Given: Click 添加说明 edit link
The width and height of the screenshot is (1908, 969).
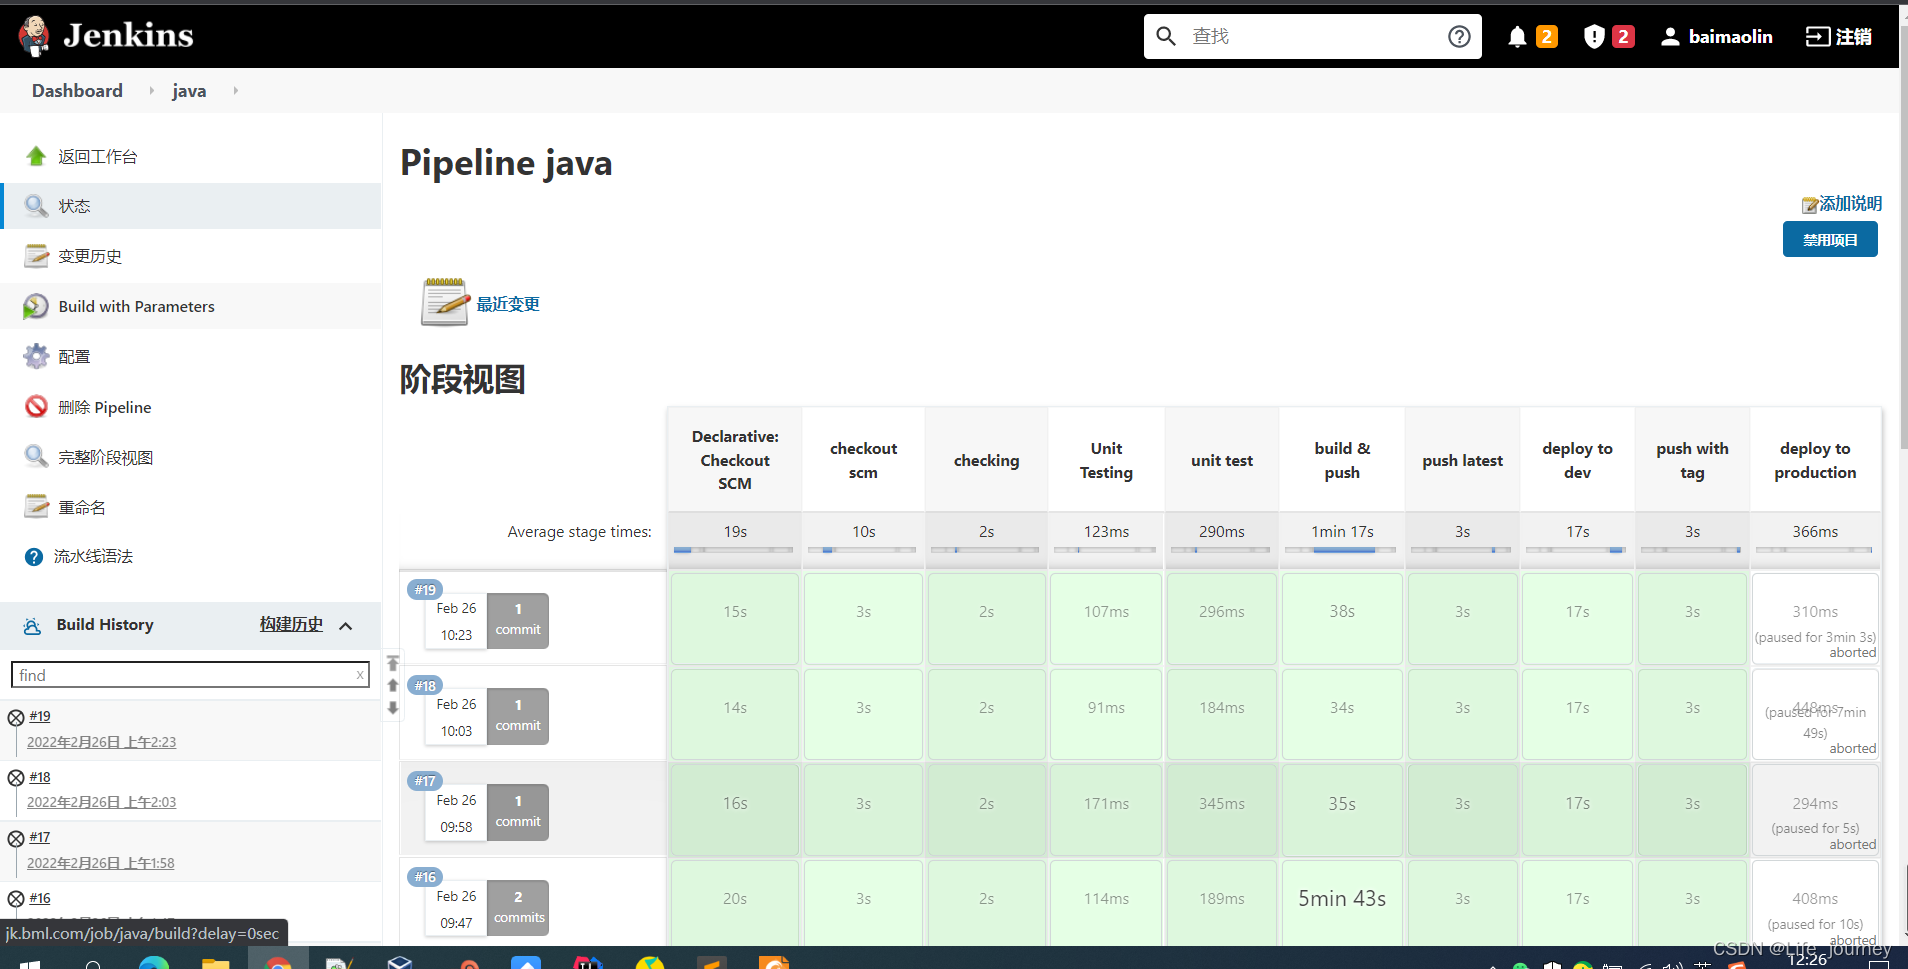Looking at the screenshot, I should click(x=1842, y=204).
